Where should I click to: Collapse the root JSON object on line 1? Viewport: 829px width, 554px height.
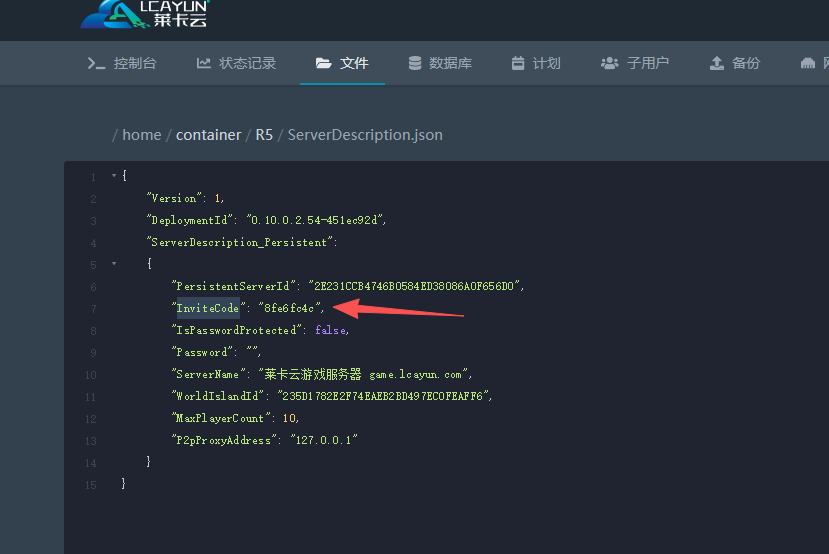click(x=114, y=177)
